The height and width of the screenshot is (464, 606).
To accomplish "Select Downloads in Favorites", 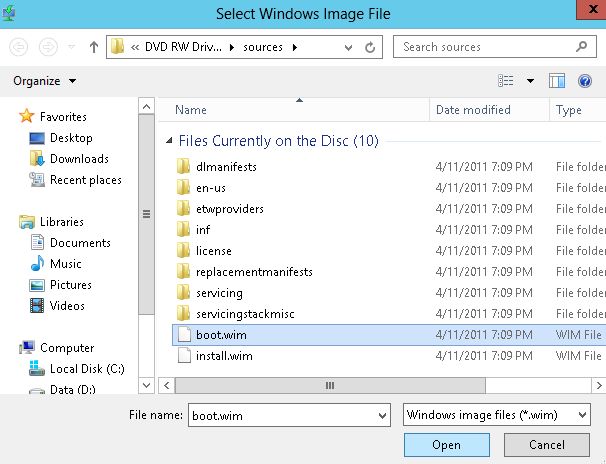I will (x=79, y=159).
